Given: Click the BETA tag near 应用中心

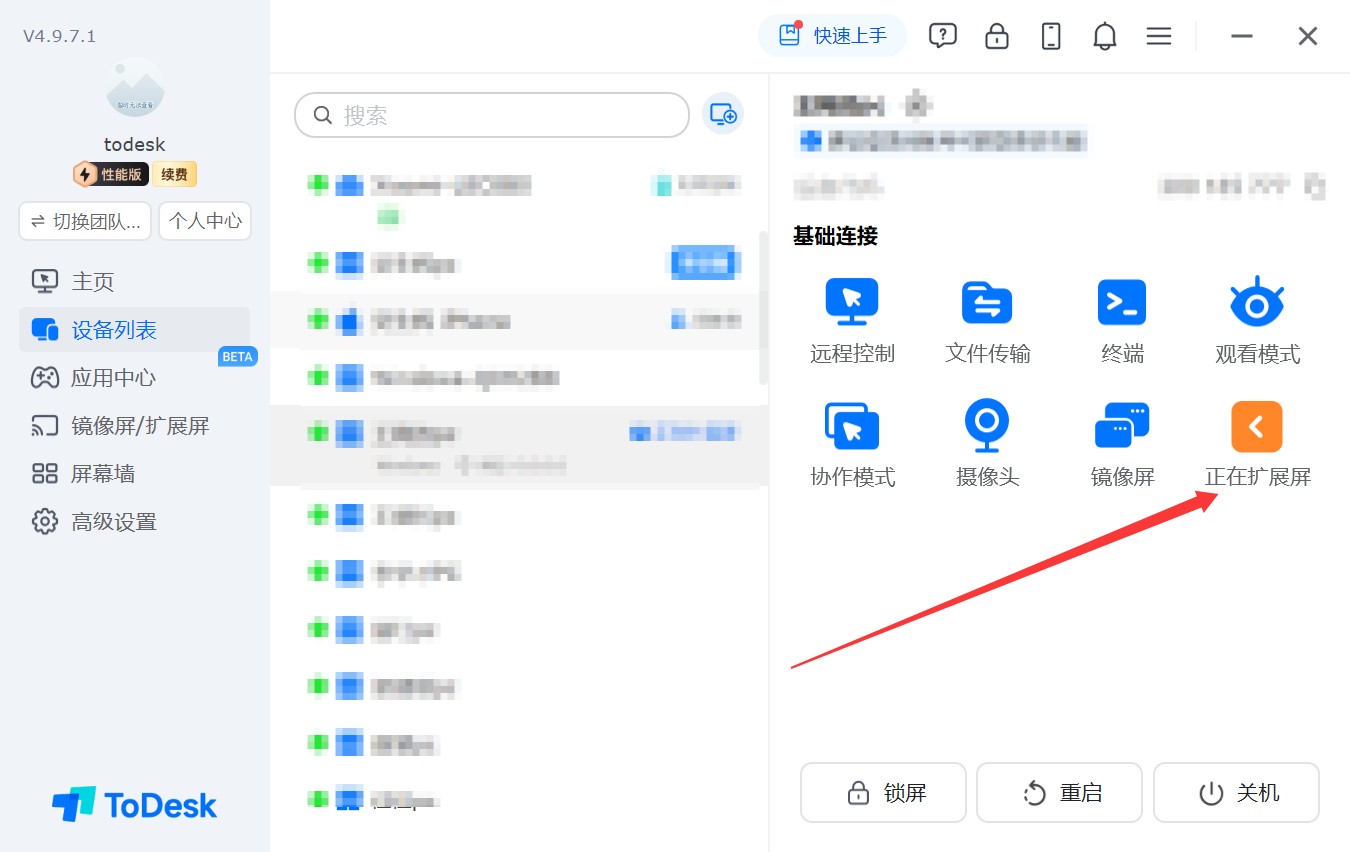Looking at the screenshot, I should [x=237, y=356].
